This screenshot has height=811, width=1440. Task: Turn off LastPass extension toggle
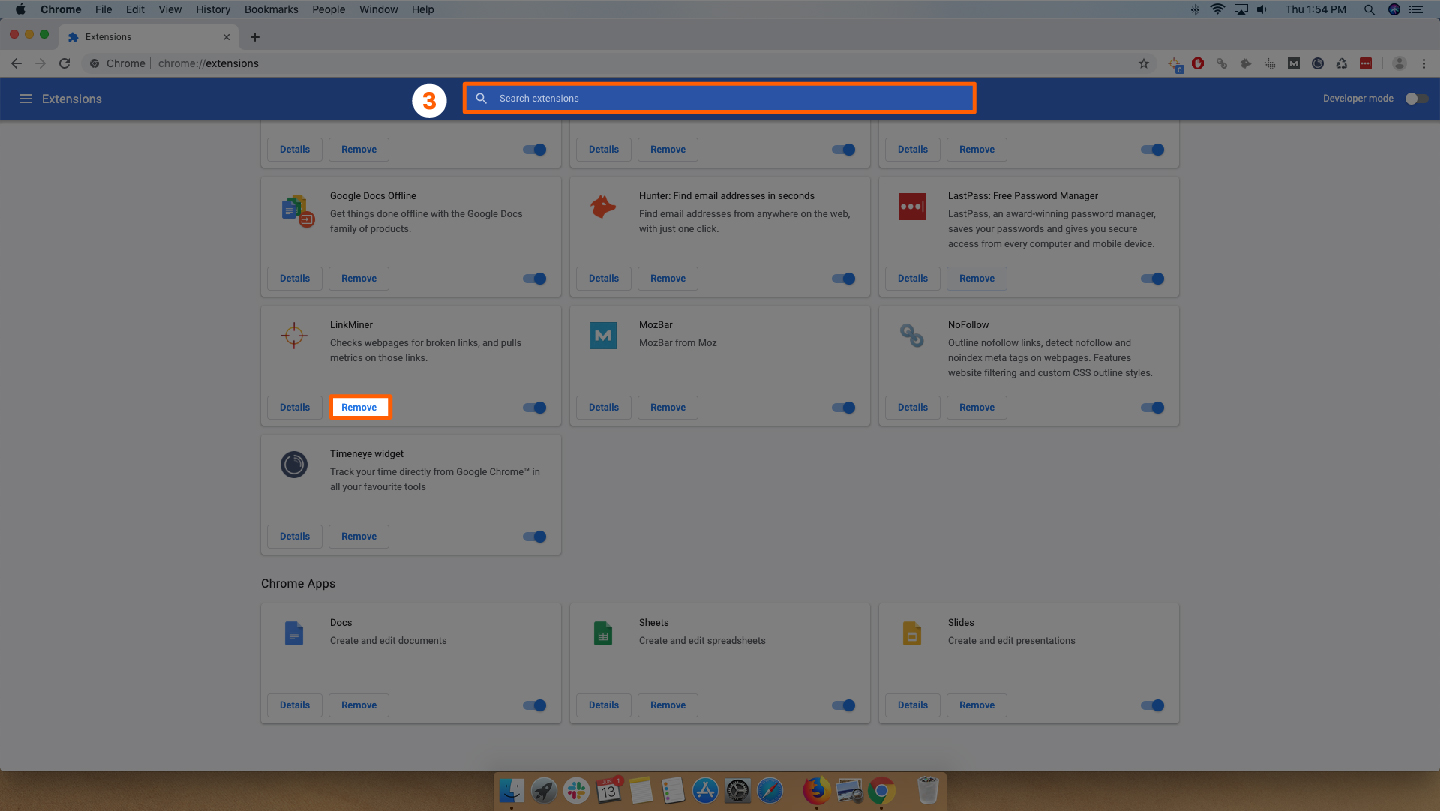1153,278
